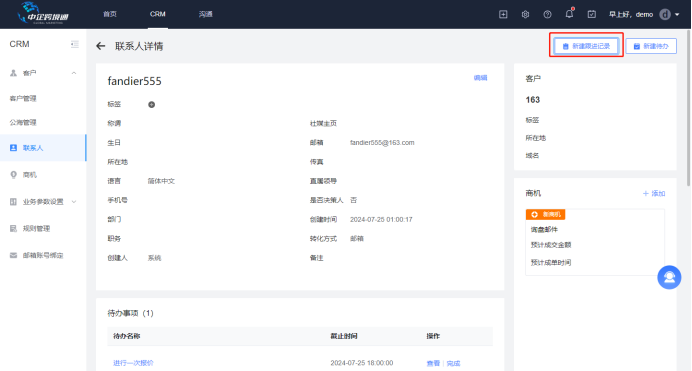Open the 沟通 communication tab
The width and height of the screenshot is (692, 371).
tap(206, 14)
